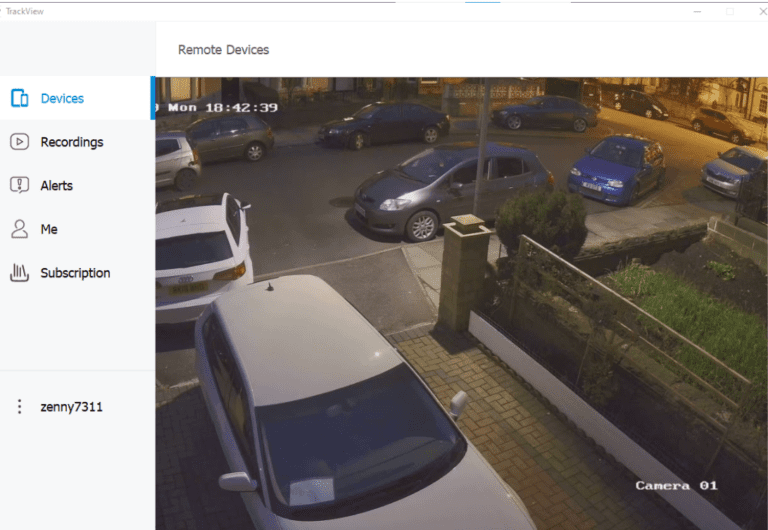This screenshot has height=530, width=768.
Task: Maximize the TrackView window
Action: [730, 11]
